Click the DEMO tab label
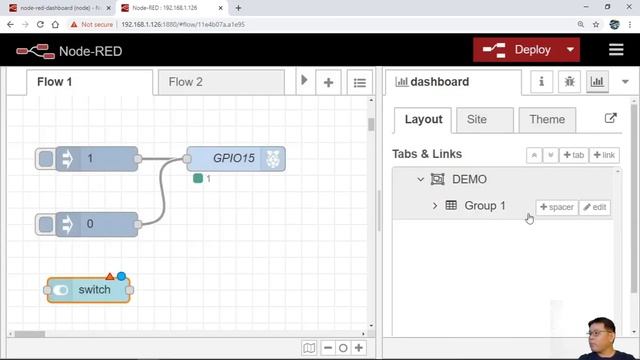 469,179
